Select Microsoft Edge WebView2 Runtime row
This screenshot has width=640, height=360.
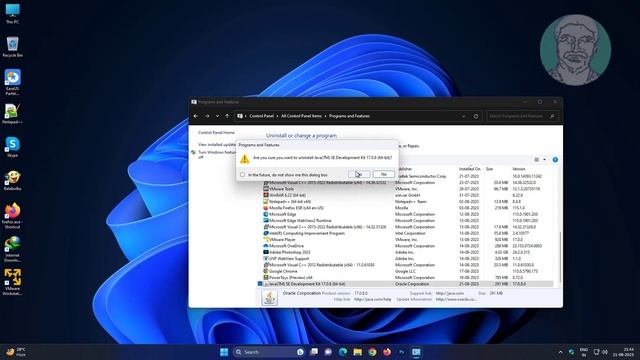coord(408,220)
